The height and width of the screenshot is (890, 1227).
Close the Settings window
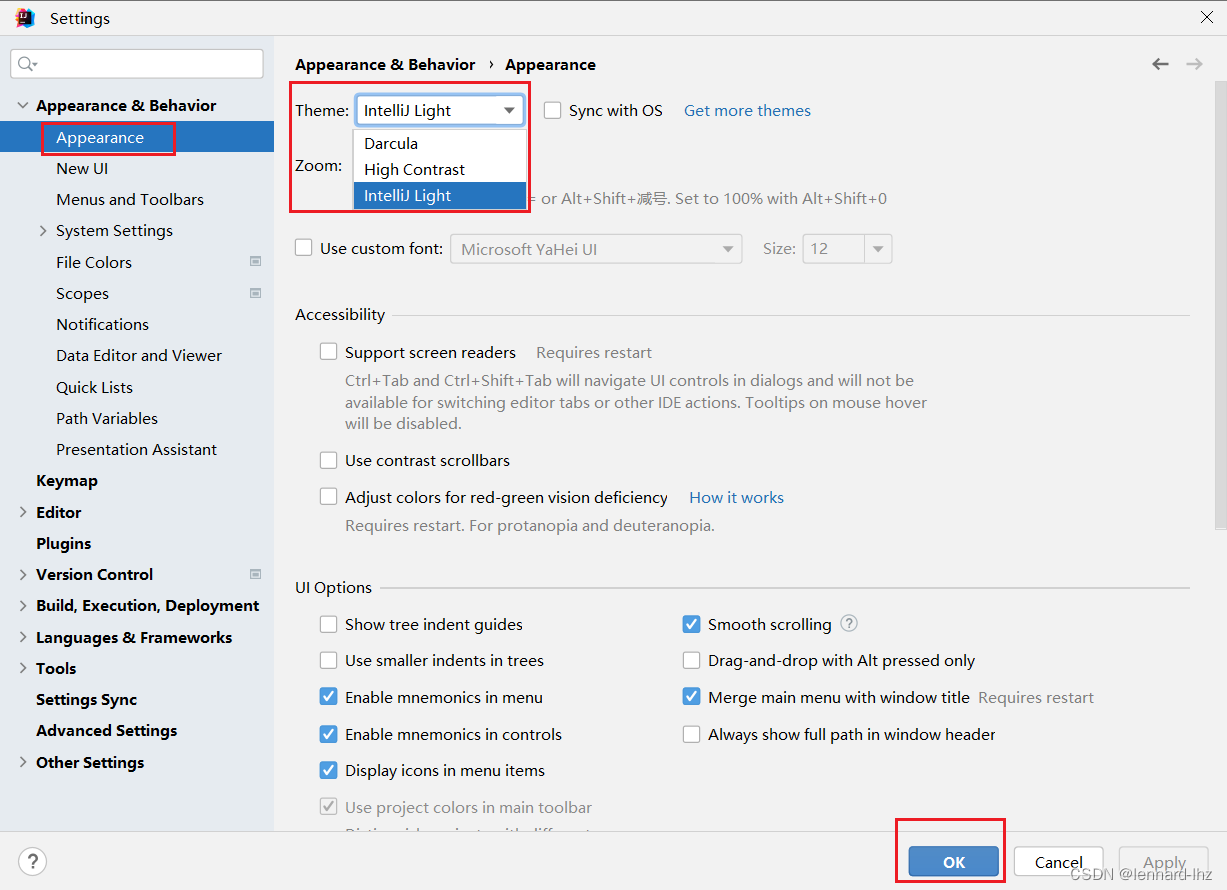coord(1206,18)
